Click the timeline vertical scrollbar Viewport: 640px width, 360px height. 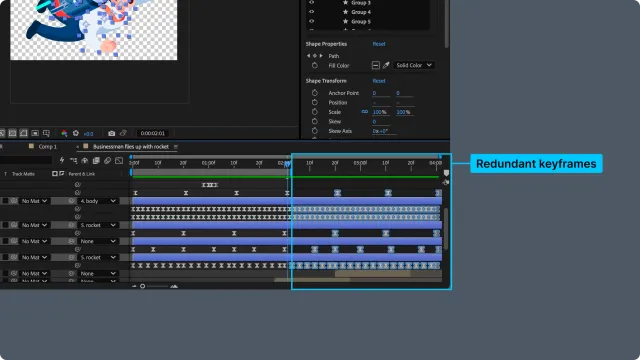pos(446,229)
